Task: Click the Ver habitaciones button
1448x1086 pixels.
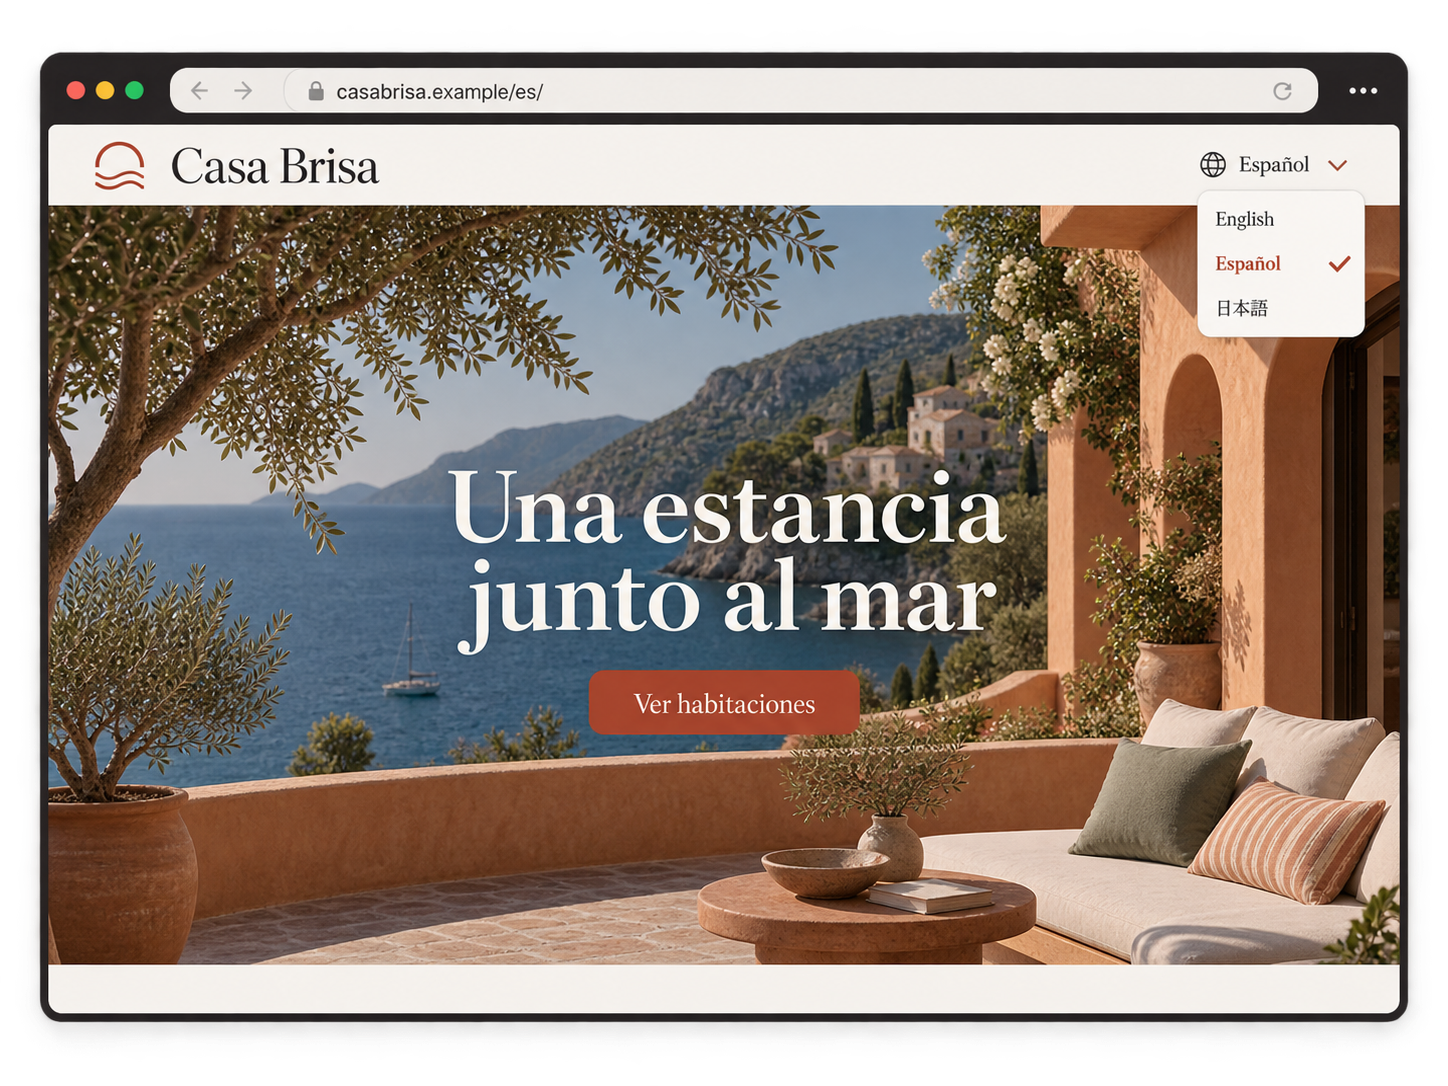Action: coord(724,703)
